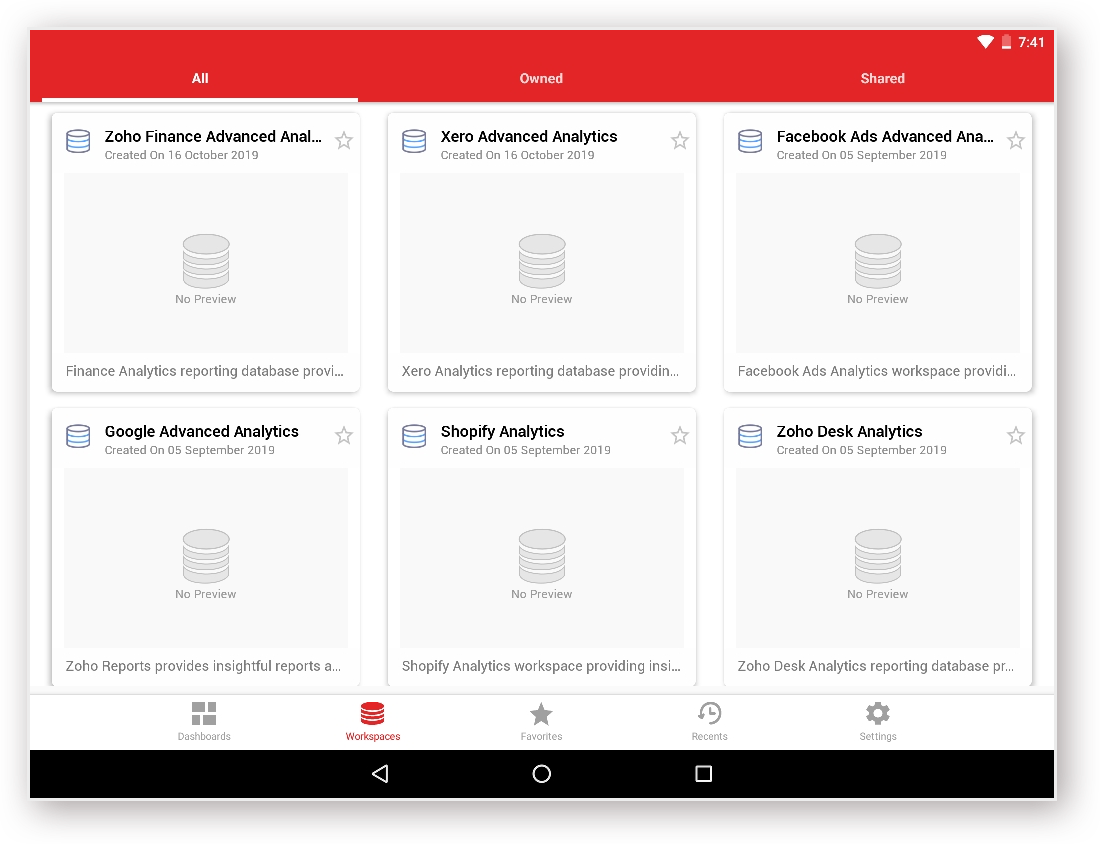The image size is (1100, 844).
Task: Click Zoho Finance 'Created On 16 October 2019'
Action: point(182,155)
